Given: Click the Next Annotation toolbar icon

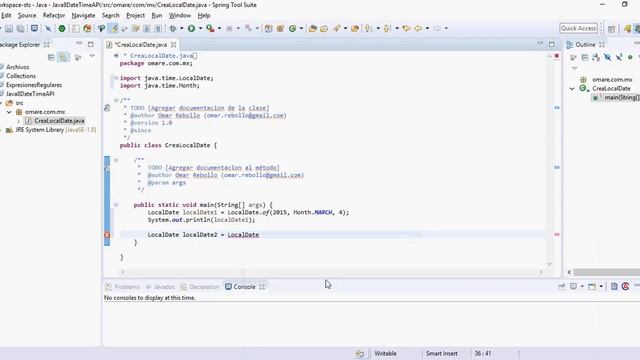Looking at the screenshot, I should pyautogui.click(x=368, y=29).
